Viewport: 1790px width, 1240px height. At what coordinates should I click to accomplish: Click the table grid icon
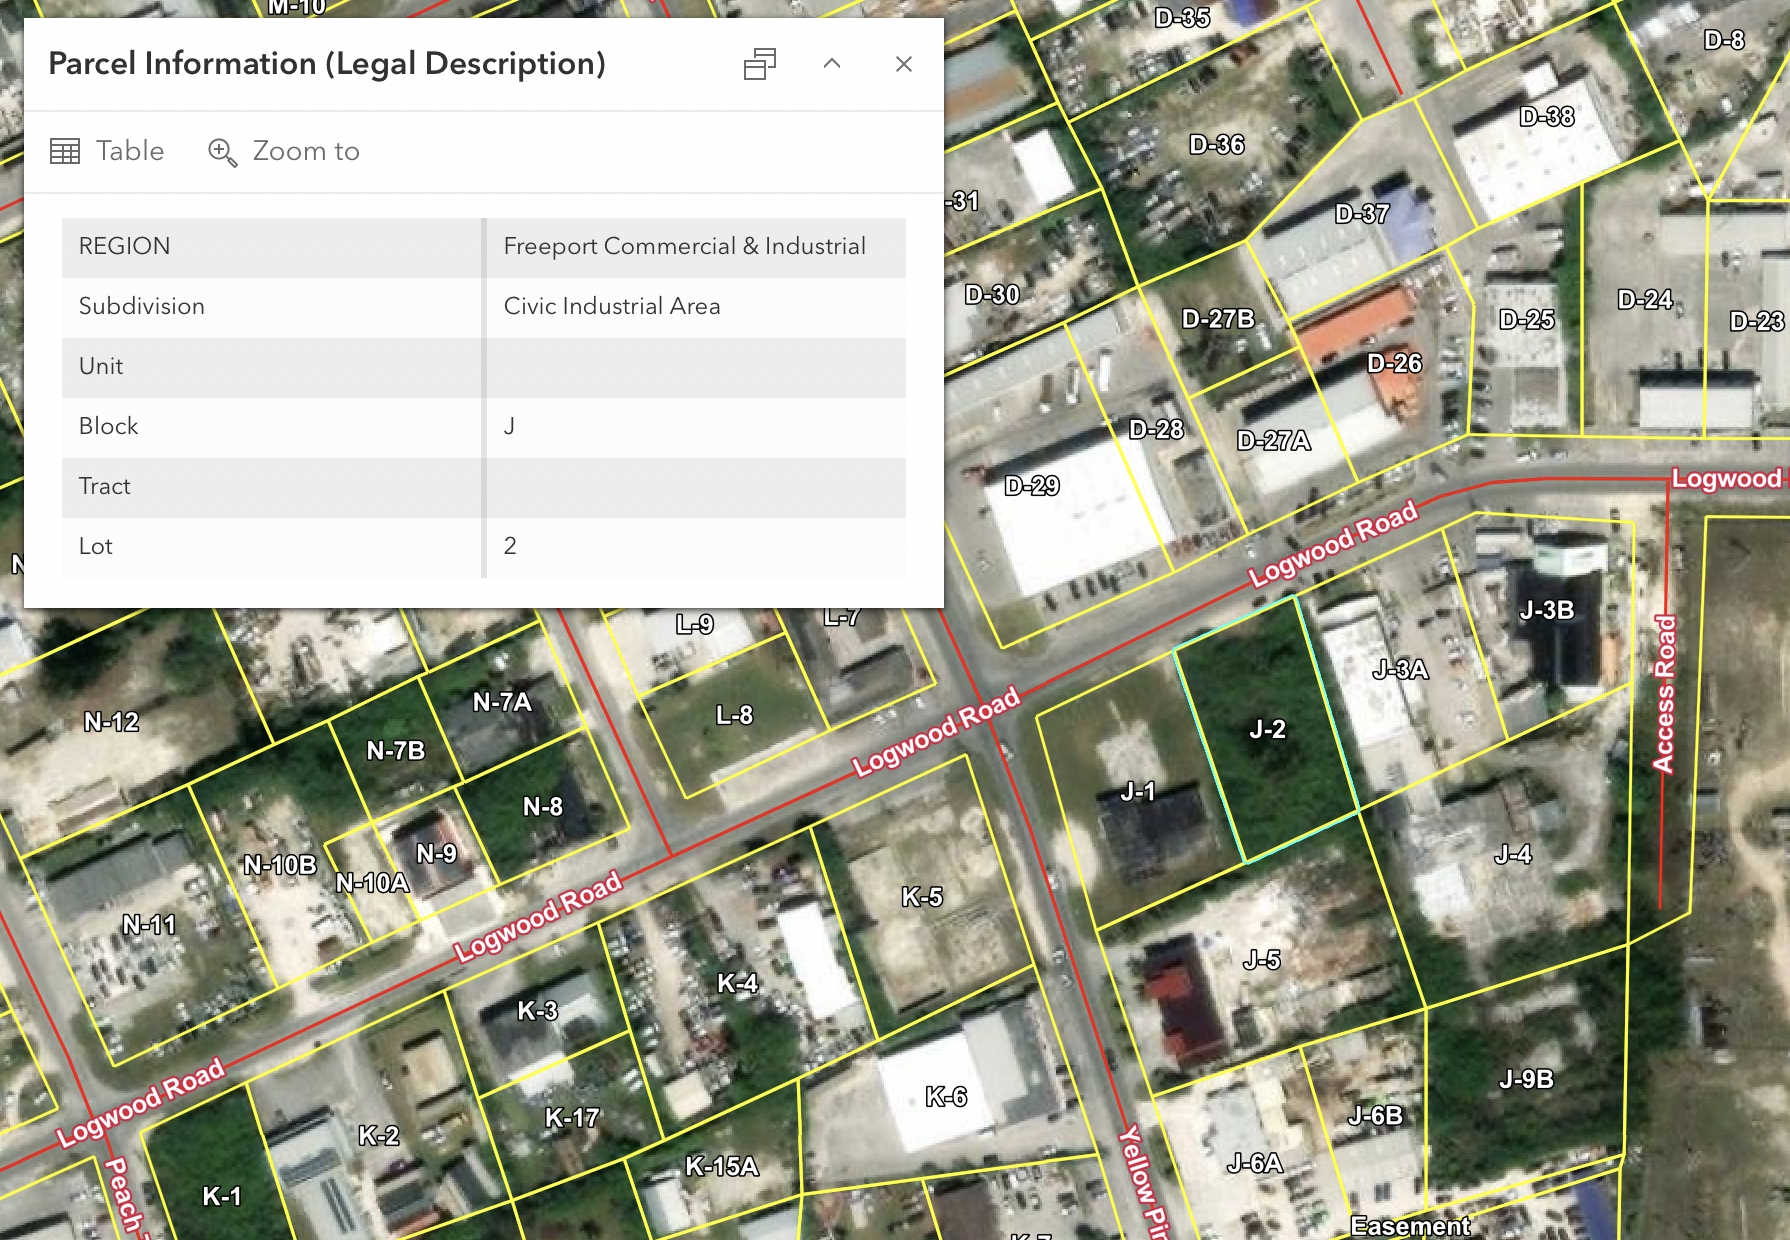click(x=65, y=151)
